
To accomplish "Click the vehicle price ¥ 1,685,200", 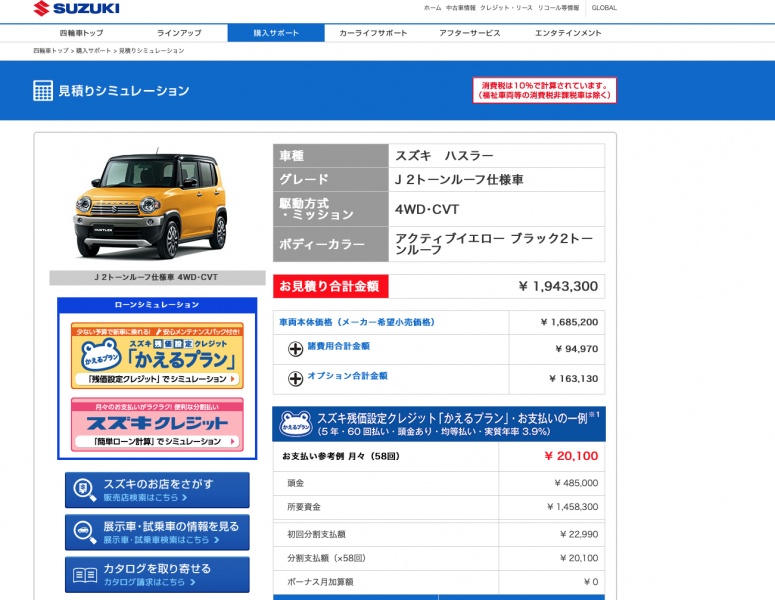I will (x=569, y=322).
